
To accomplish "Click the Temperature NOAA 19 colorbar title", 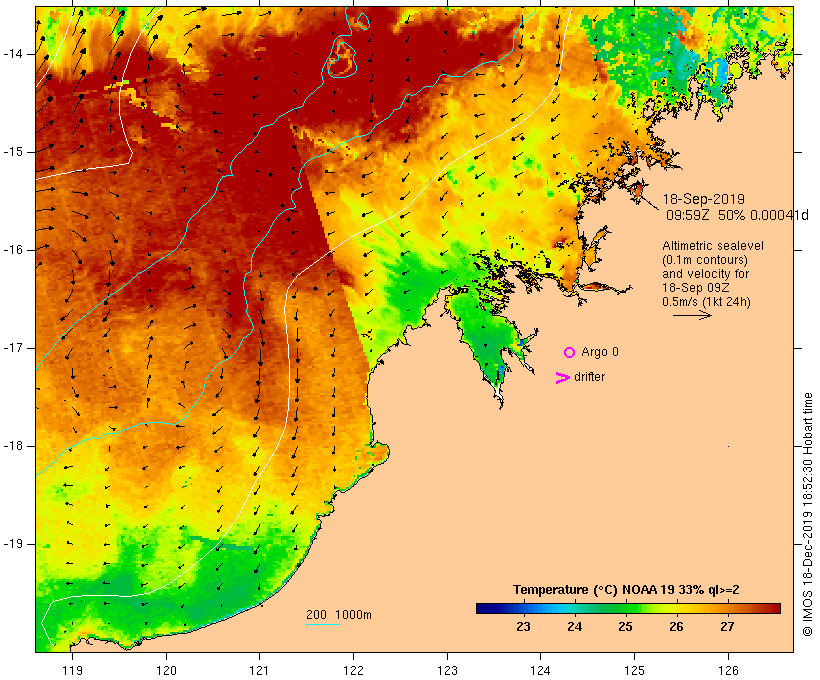I will coord(626,590).
